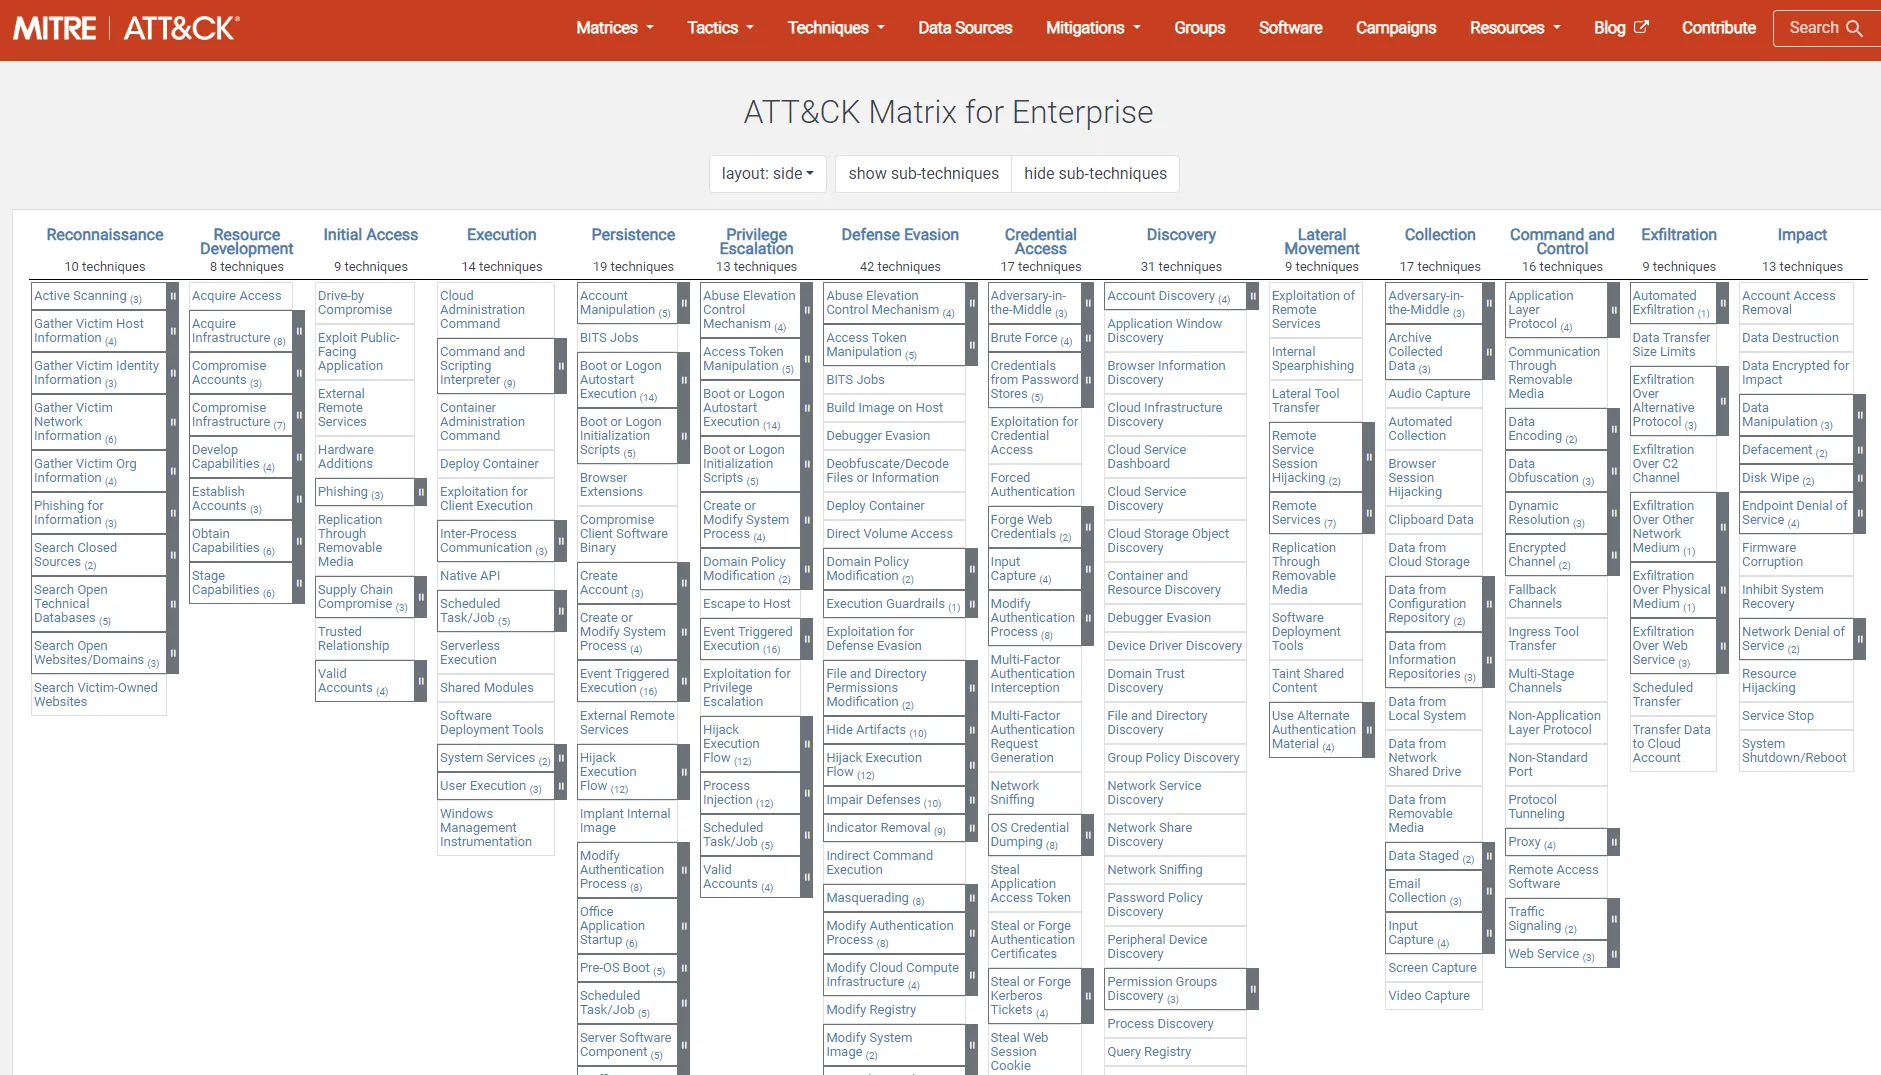Expand Phishing sub-techniques sidebar handle
Screen dimensions: 1881x1075
point(421,492)
